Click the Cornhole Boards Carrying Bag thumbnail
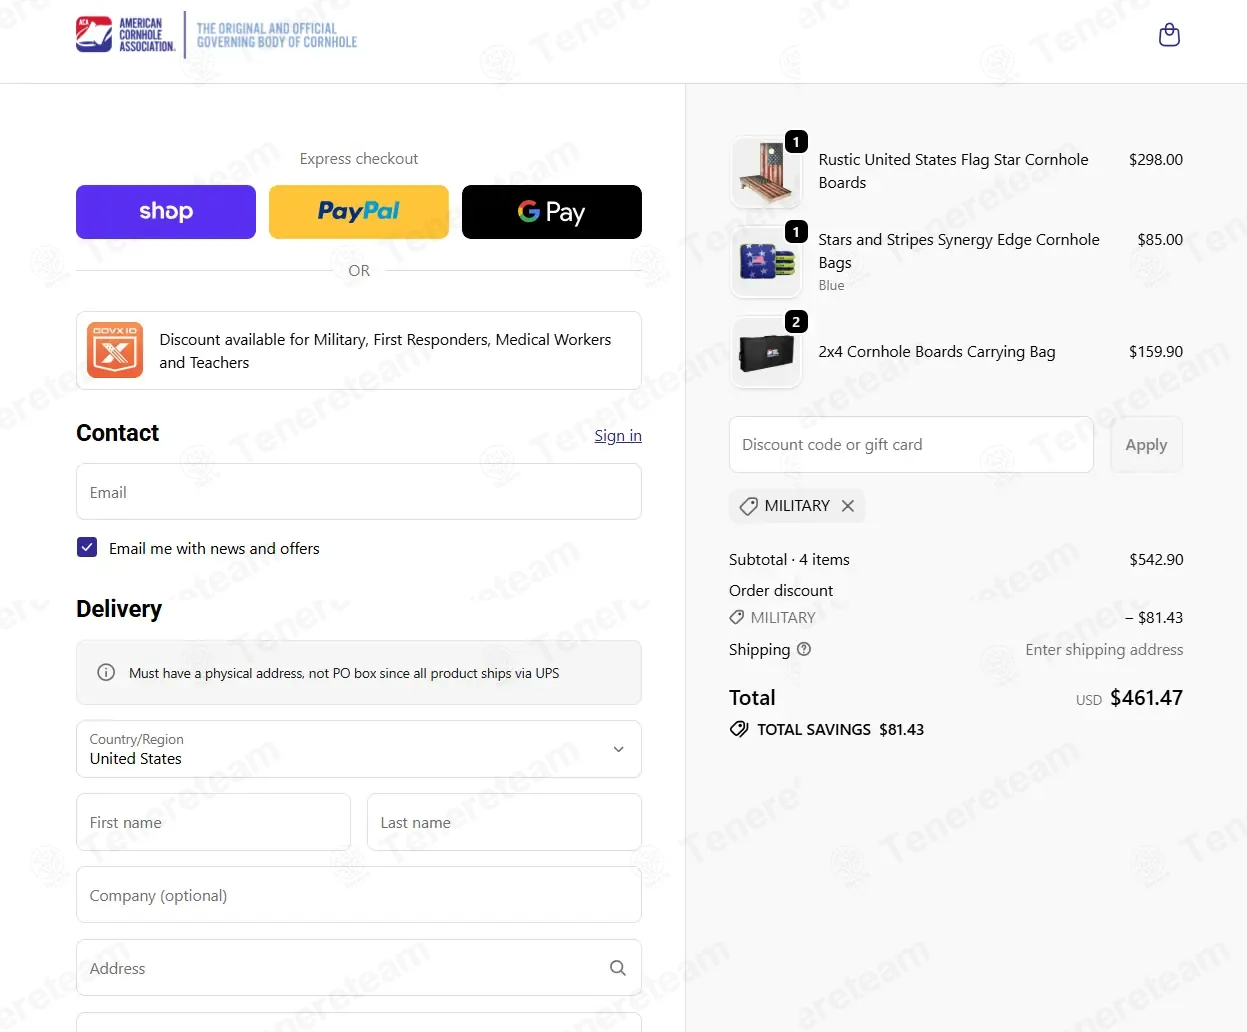Viewport: 1247px width, 1032px height. (x=766, y=352)
